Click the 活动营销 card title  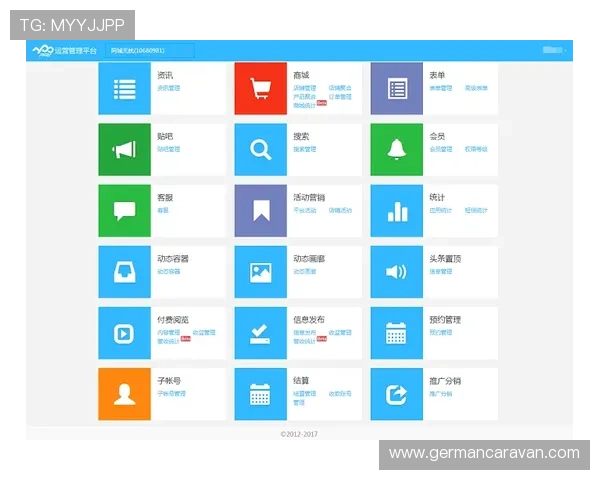309,198
